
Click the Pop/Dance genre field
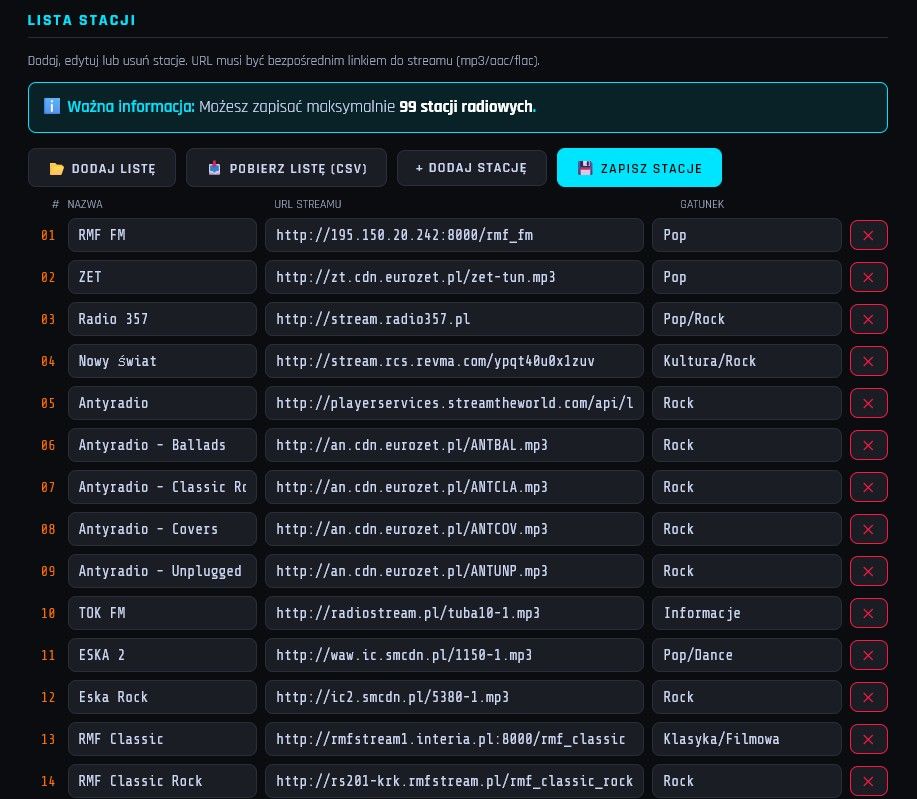coord(746,655)
